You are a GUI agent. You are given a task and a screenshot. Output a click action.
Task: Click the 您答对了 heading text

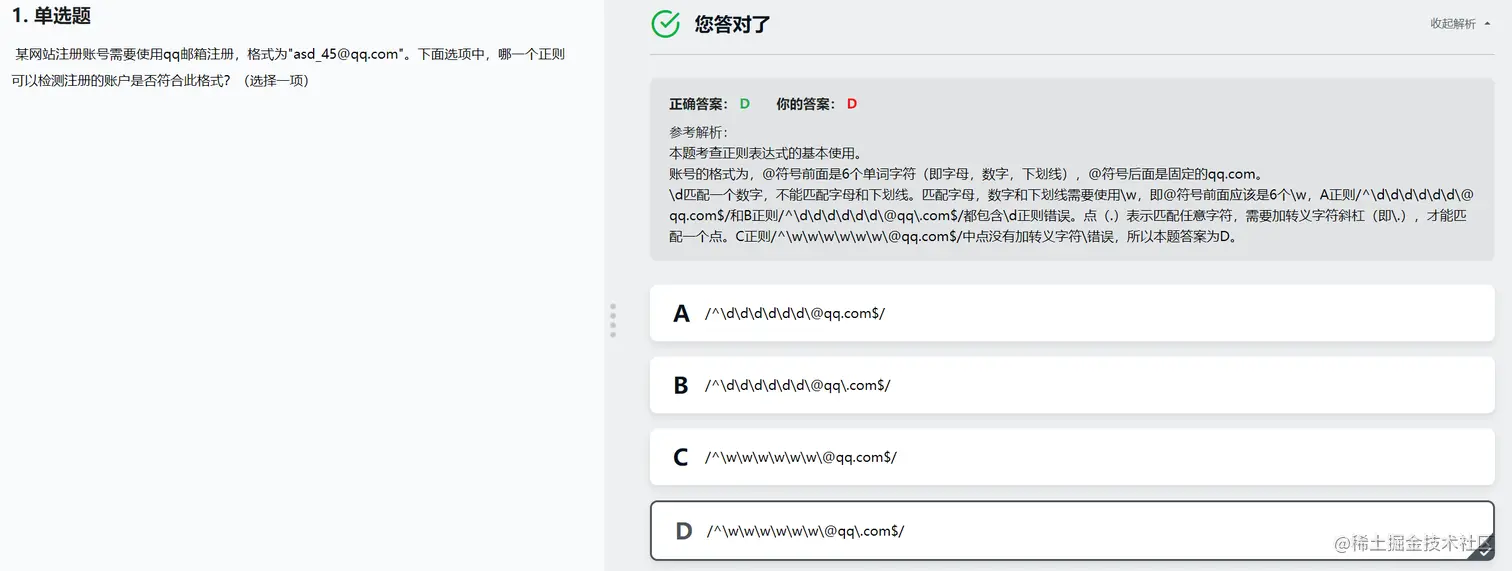point(733,25)
